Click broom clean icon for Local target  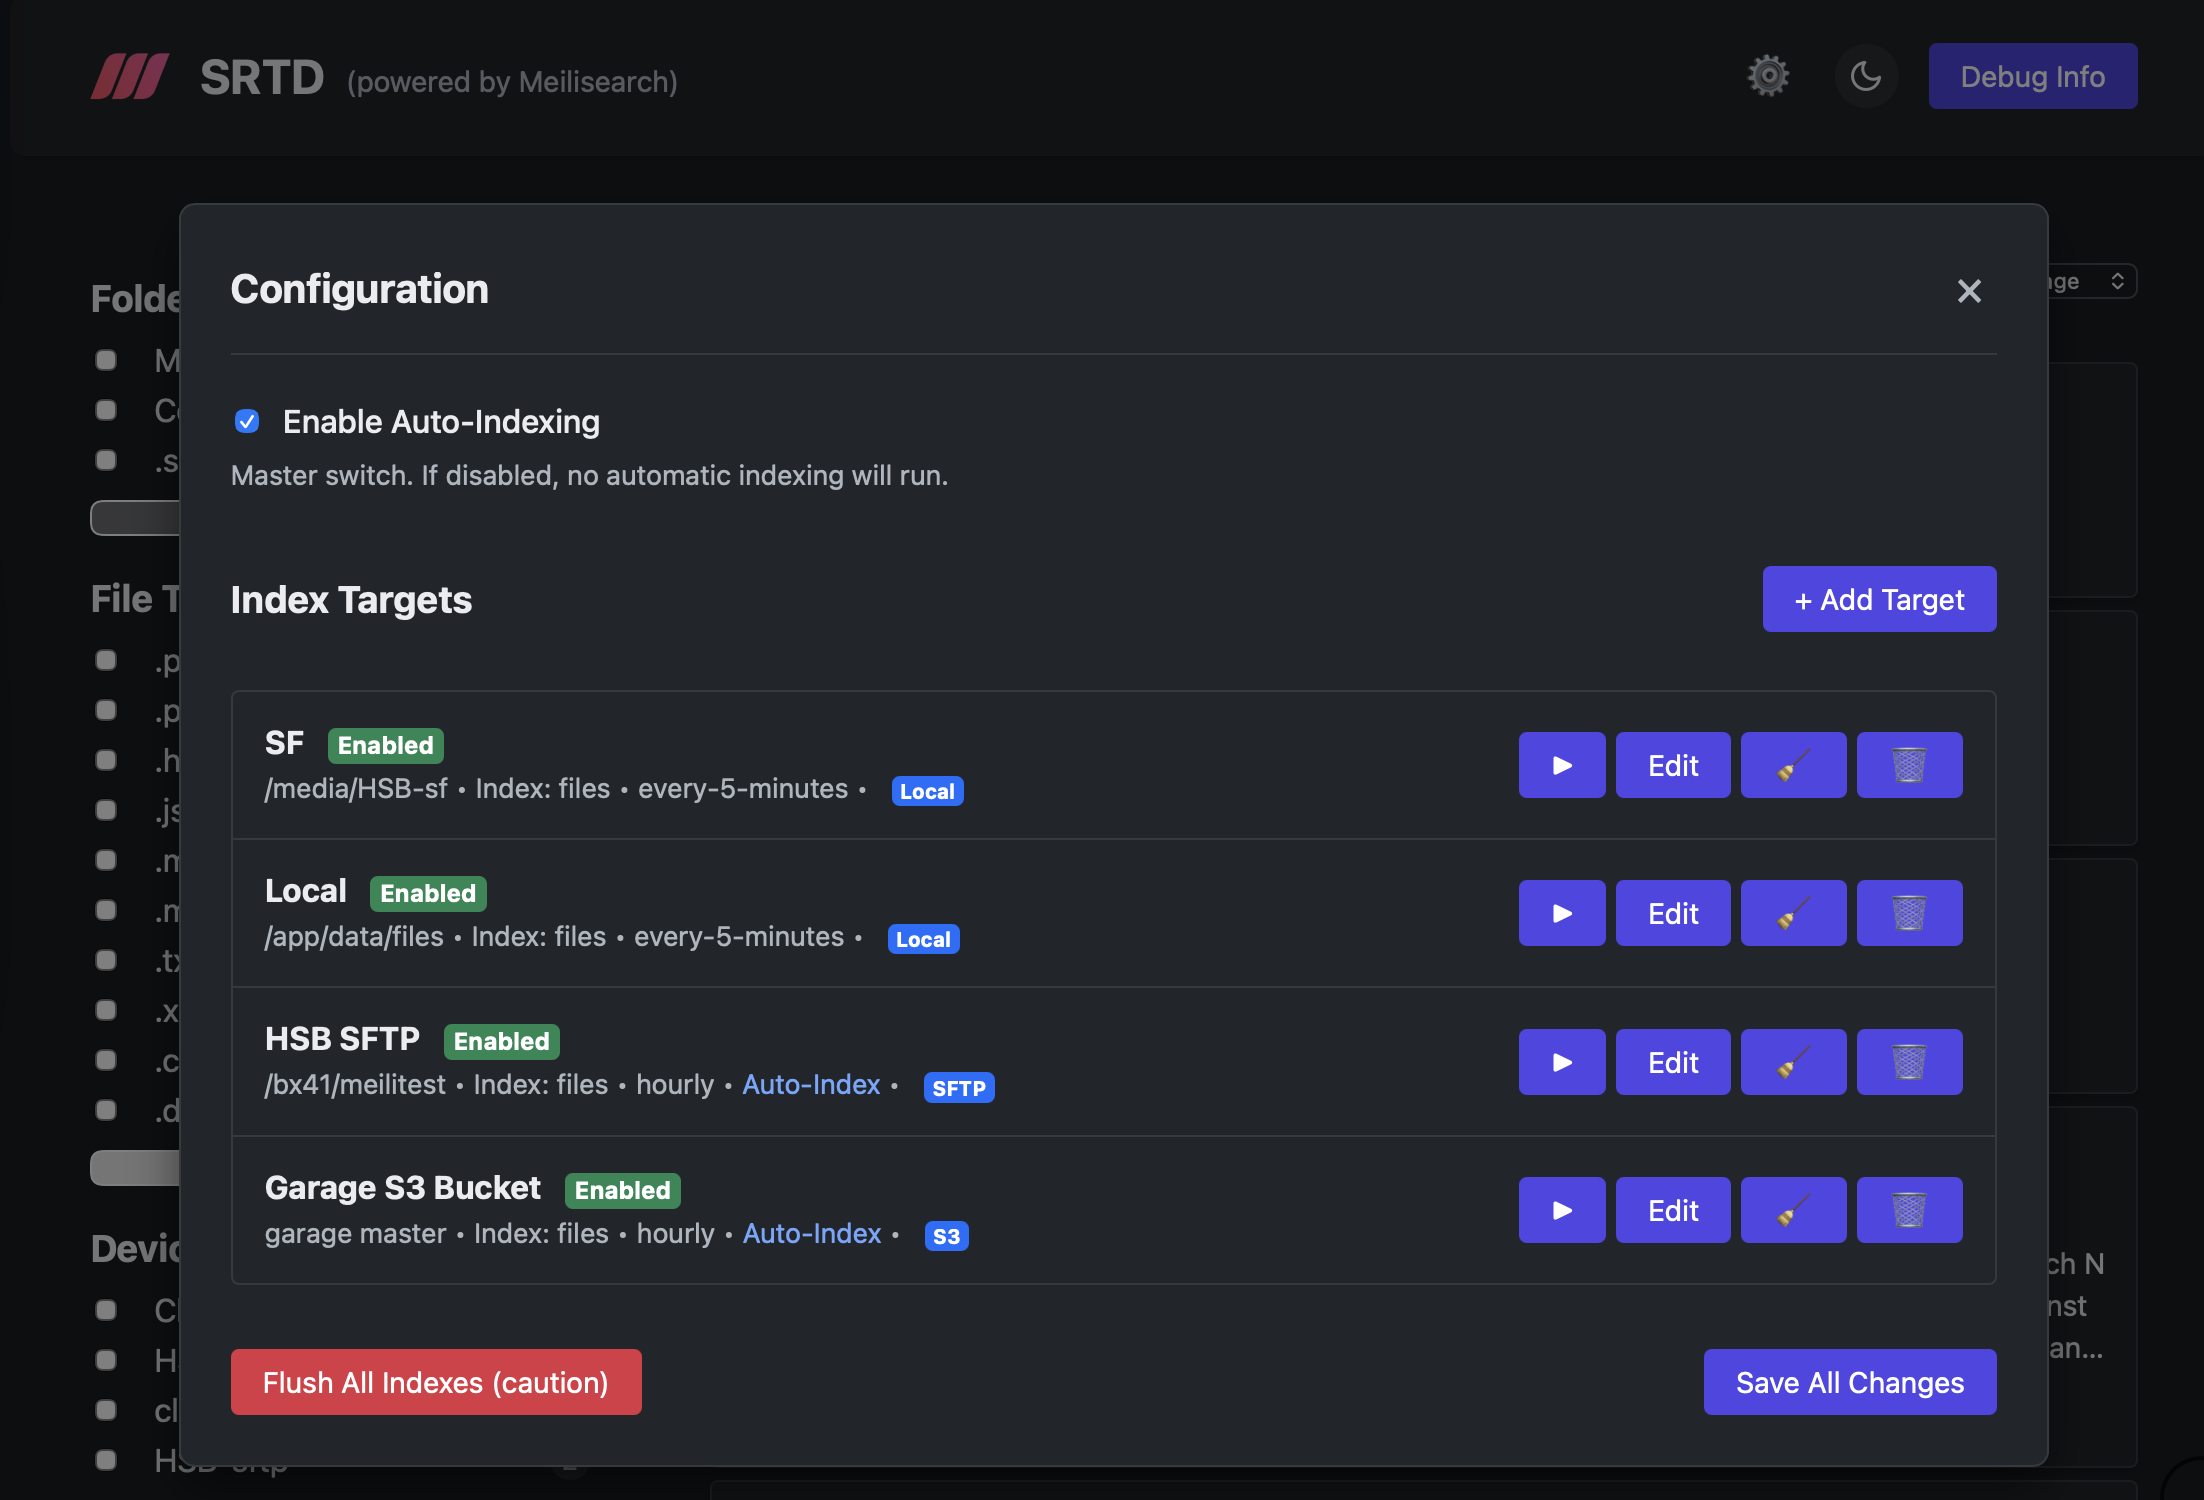(x=1792, y=913)
